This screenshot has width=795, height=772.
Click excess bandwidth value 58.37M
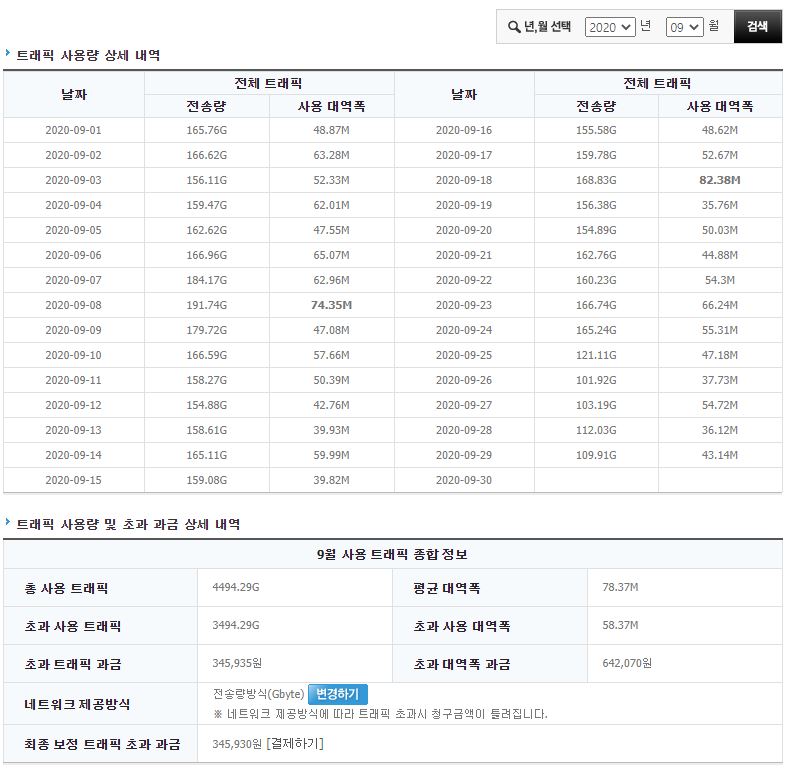(621, 625)
